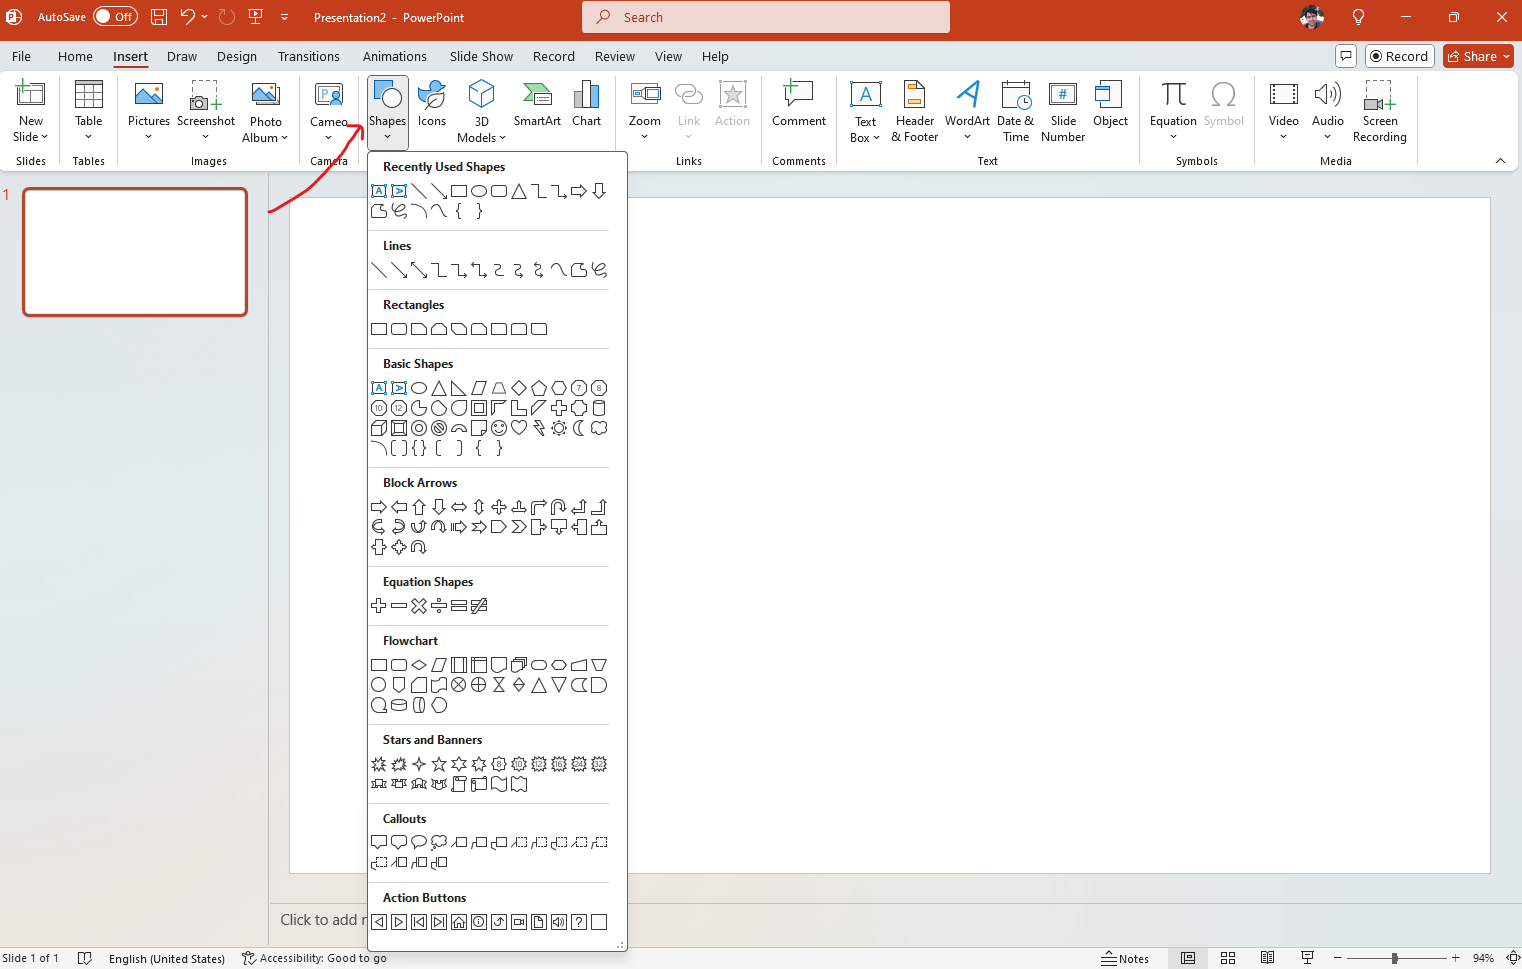Switch to the Design tab
The height and width of the screenshot is (969, 1522).
[x=237, y=56]
